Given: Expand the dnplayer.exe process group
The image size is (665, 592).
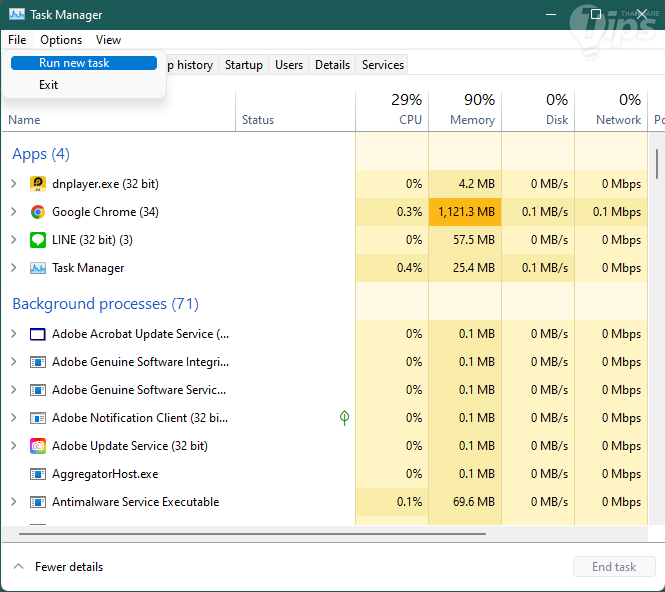Looking at the screenshot, I should 14,184.
